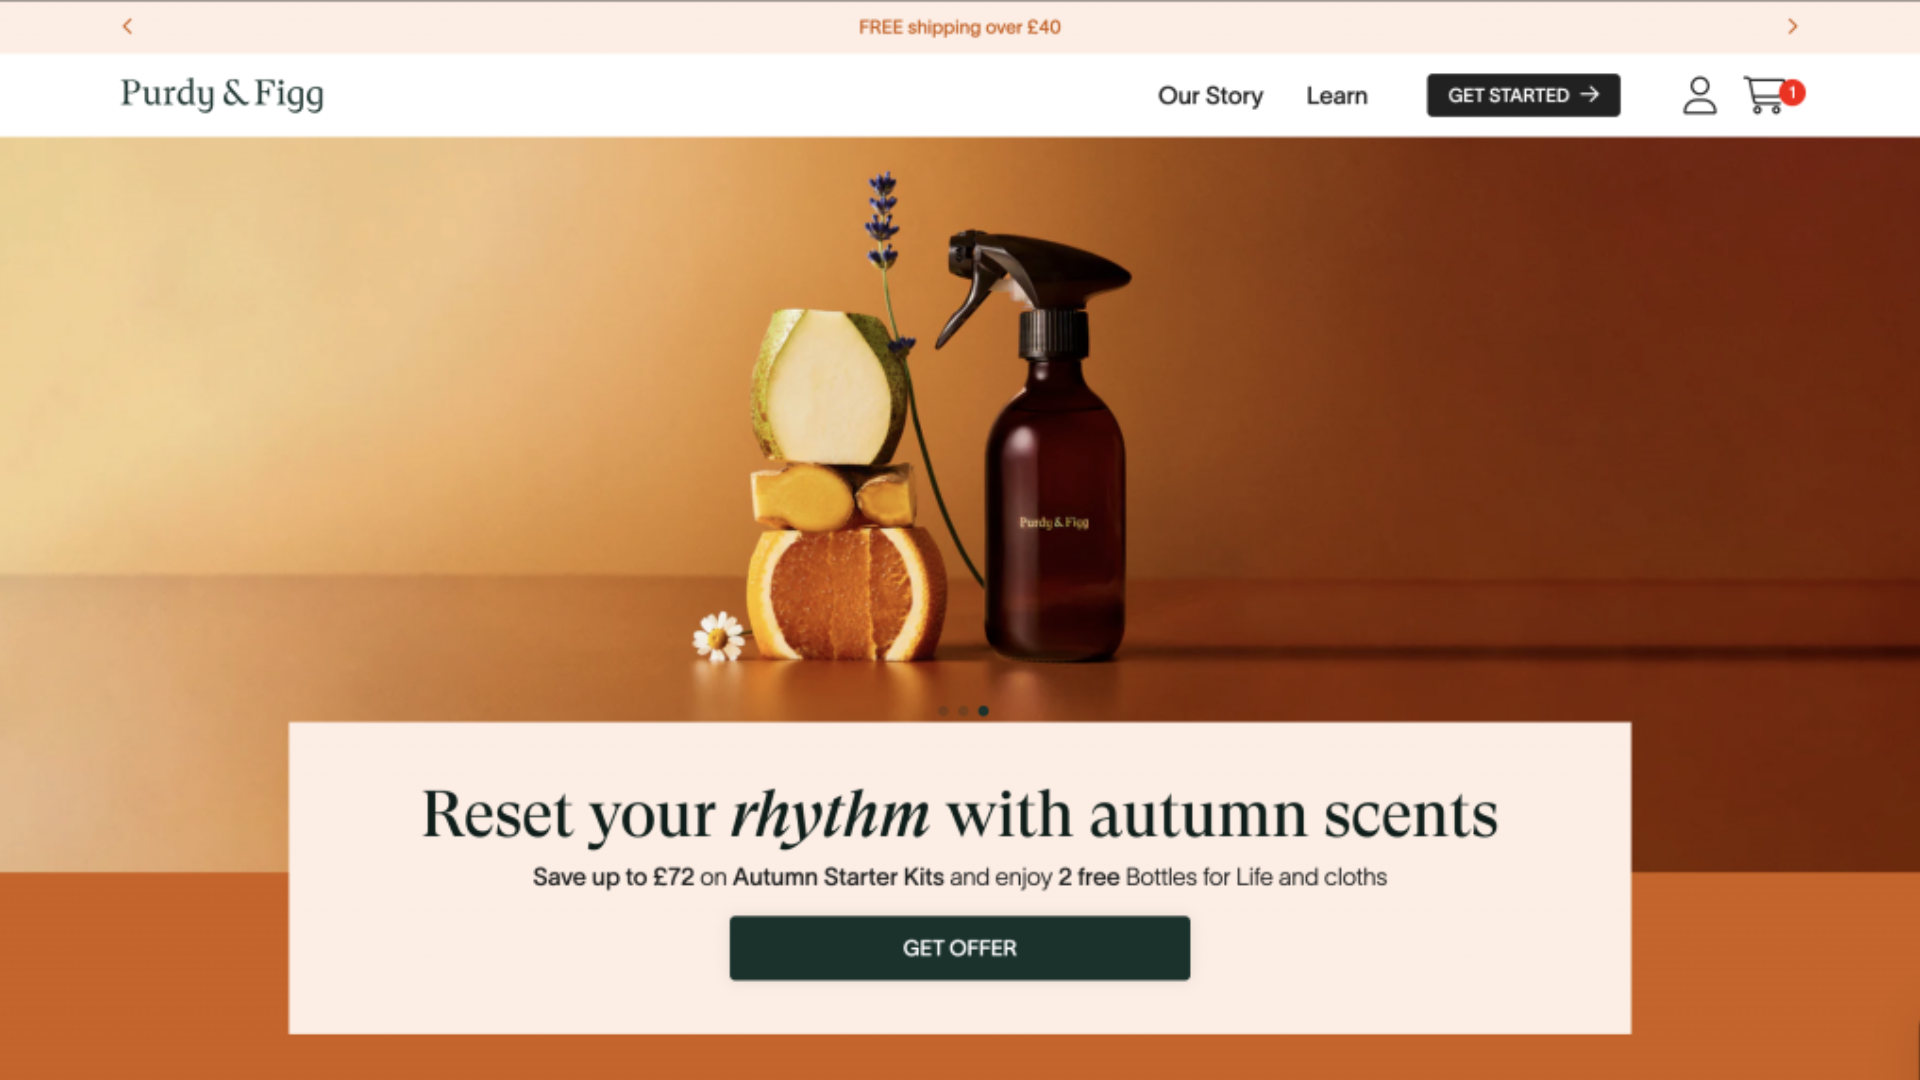The image size is (1920, 1080).
Task: Open the Our Story menu item
Action: pos(1210,96)
